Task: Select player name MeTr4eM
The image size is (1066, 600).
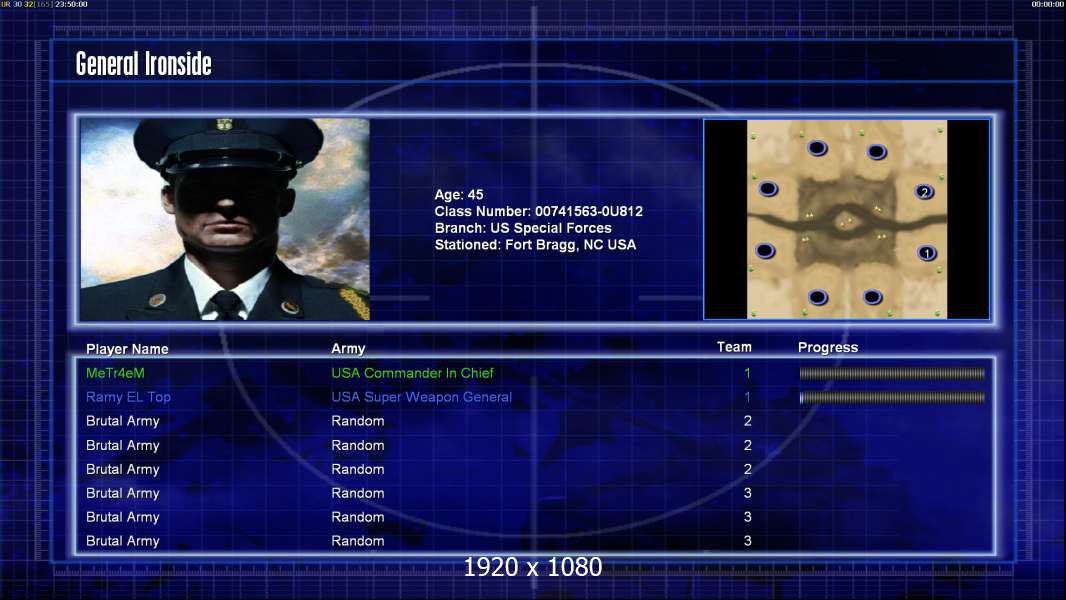Action: pyautogui.click(x=116, y=373)
